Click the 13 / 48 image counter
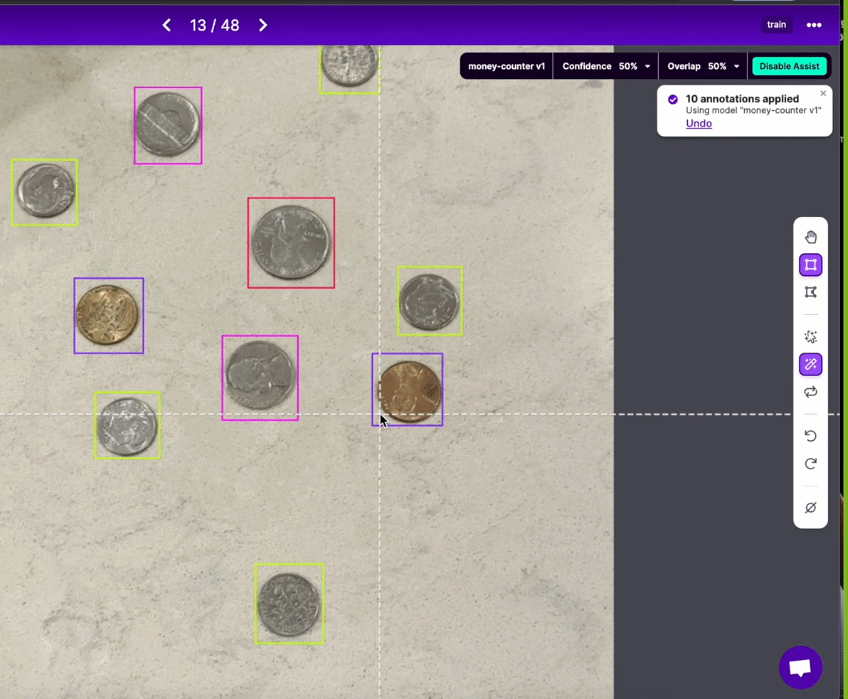Screen dimensions: 848x699 coord(214,25)
